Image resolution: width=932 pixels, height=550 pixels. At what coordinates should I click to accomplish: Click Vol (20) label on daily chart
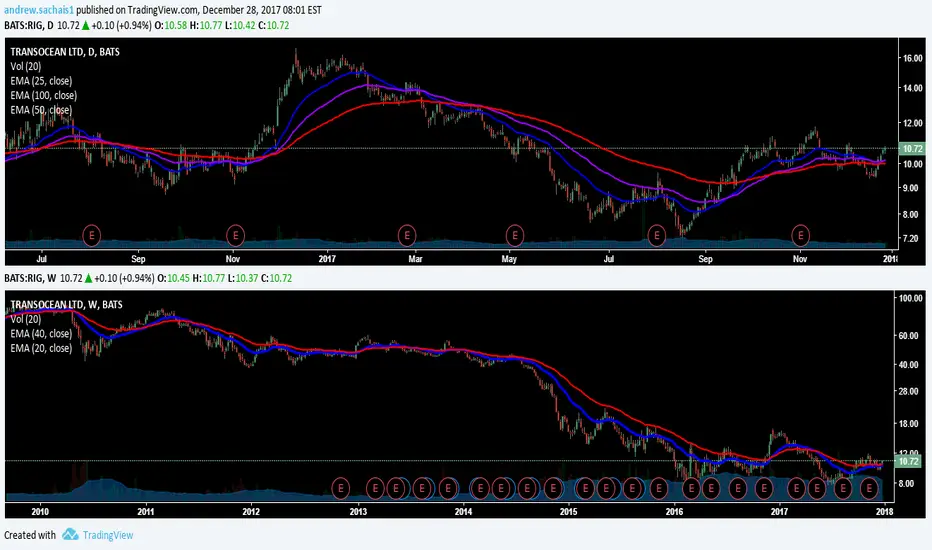pos(26,66)
